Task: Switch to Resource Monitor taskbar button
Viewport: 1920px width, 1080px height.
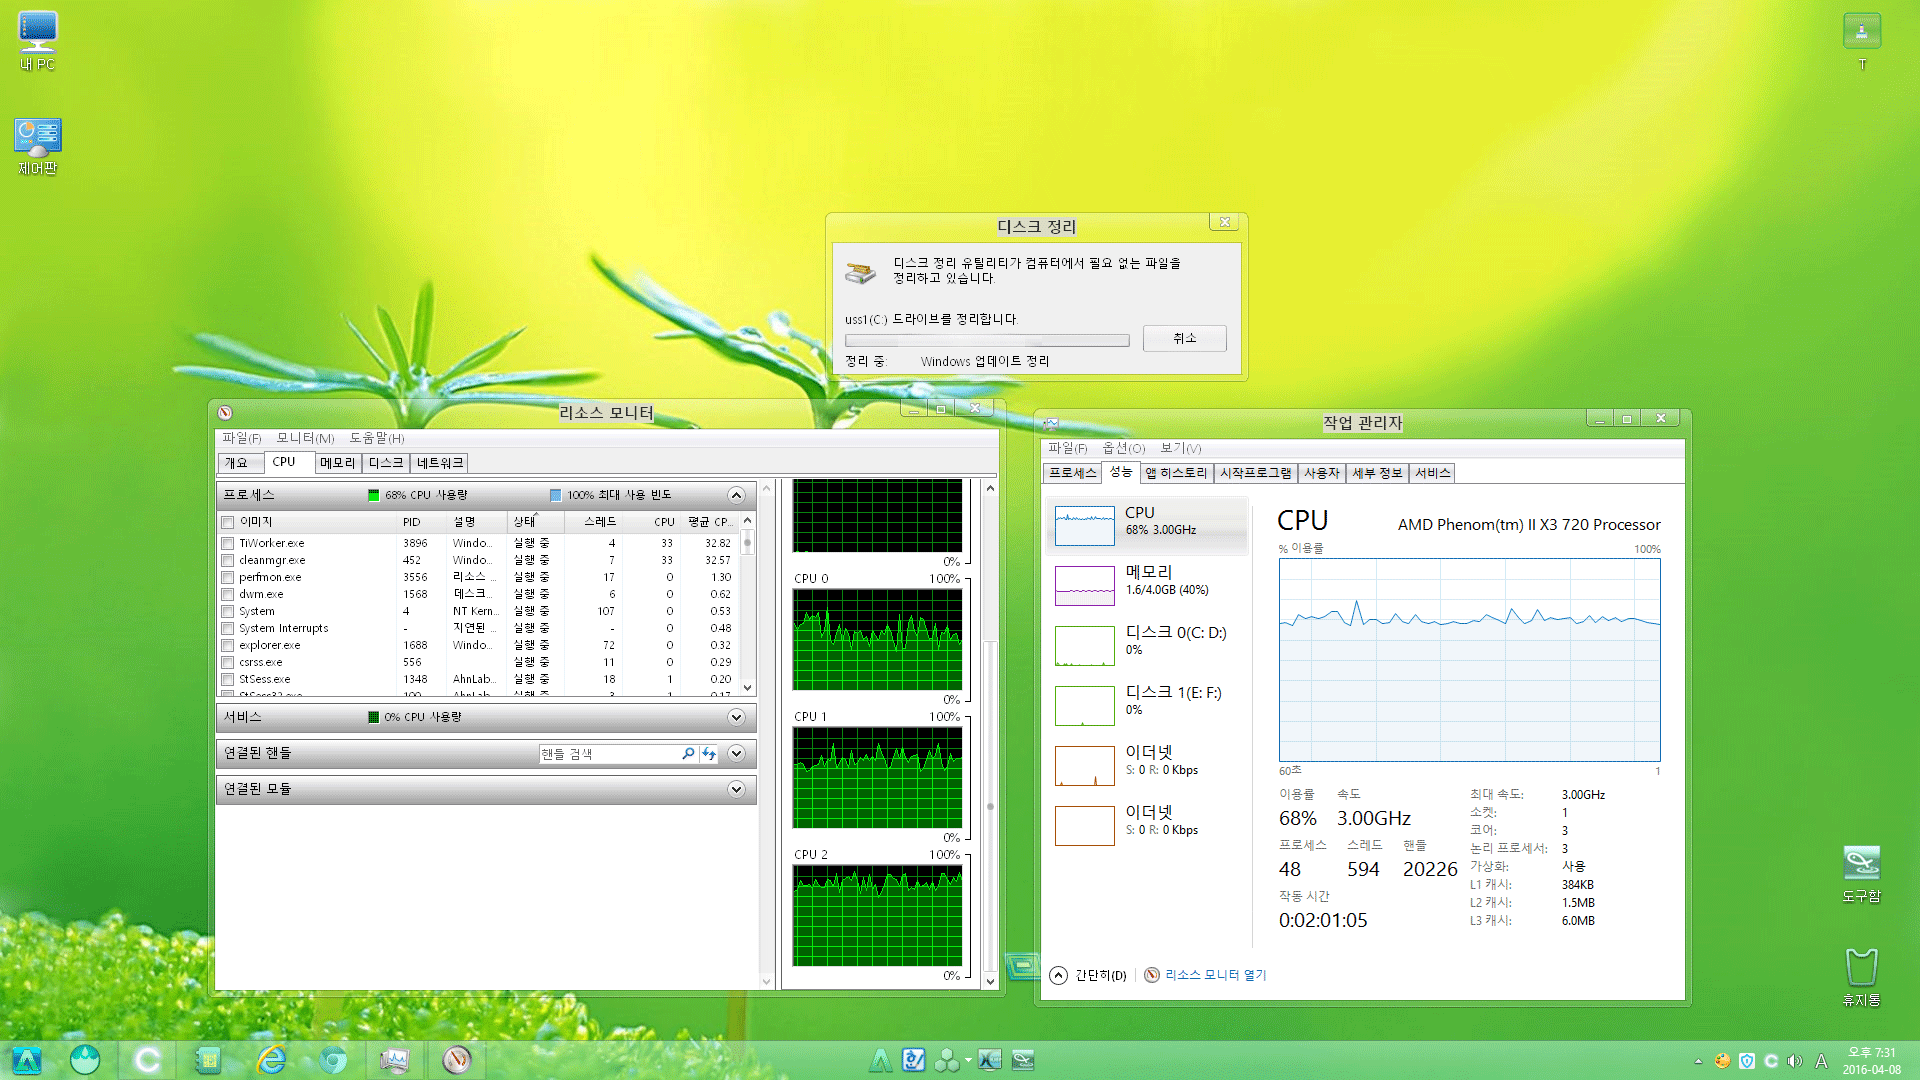Action: [x=456, y=1060]
